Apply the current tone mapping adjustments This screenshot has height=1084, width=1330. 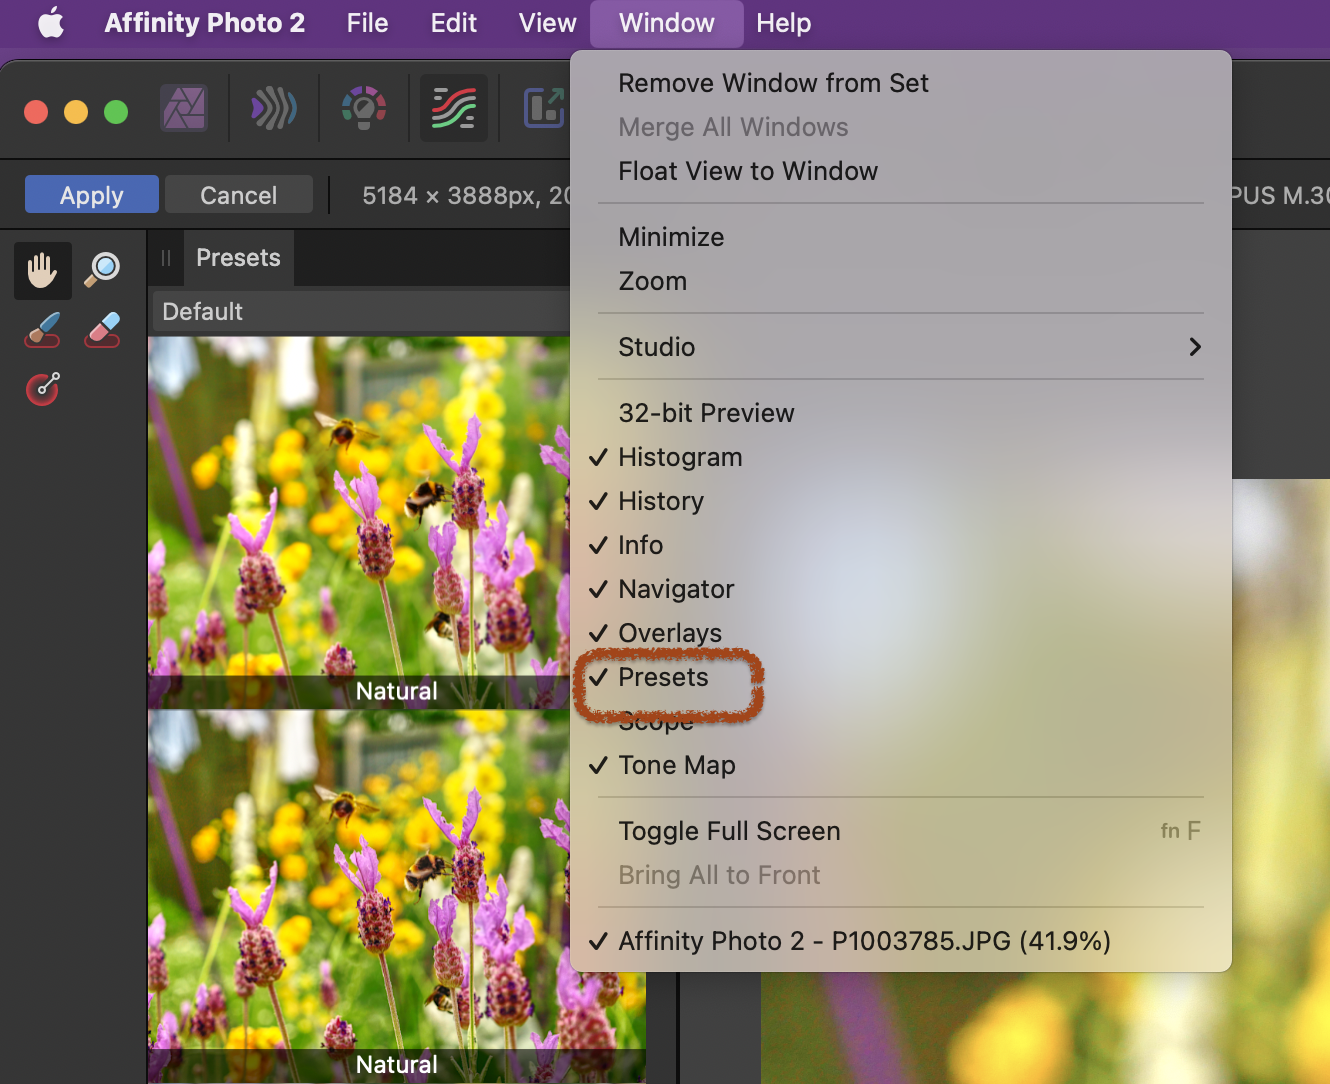tap(91, 194)
